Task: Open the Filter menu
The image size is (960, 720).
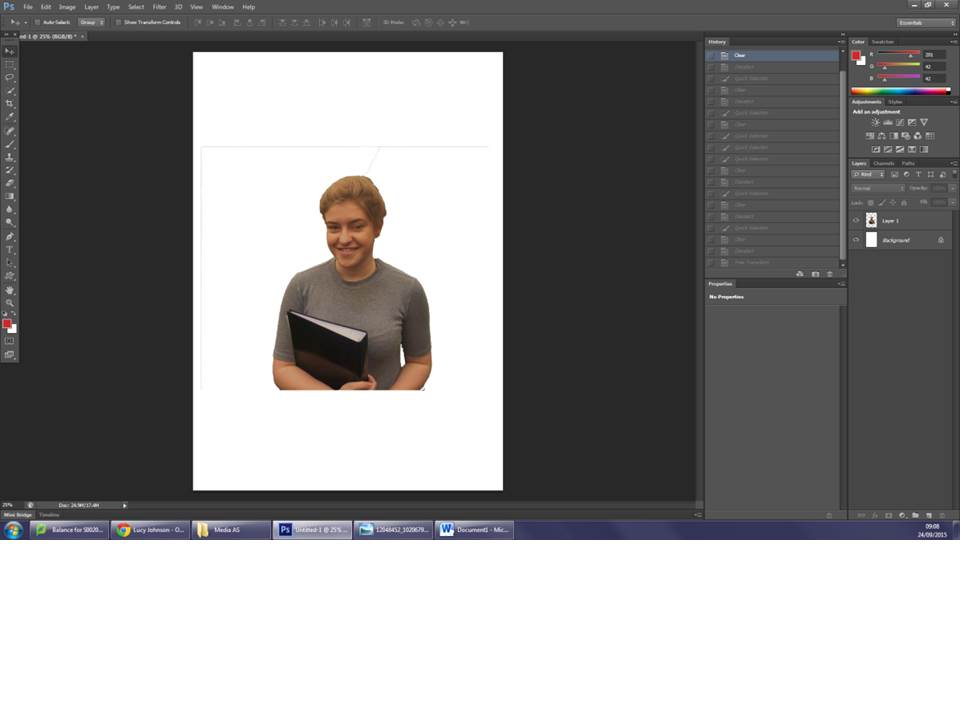Action: point(159,7)
